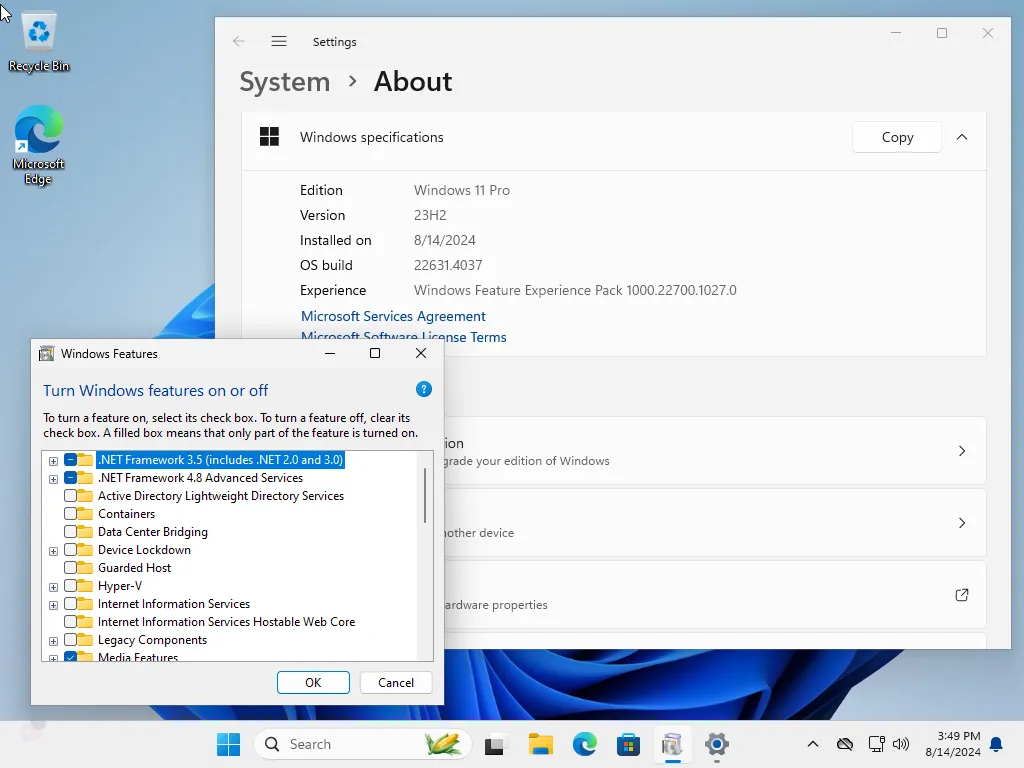Screen dimensions: 1024x768
Task: Select the Legacy Components feature row
Action: 152,640
